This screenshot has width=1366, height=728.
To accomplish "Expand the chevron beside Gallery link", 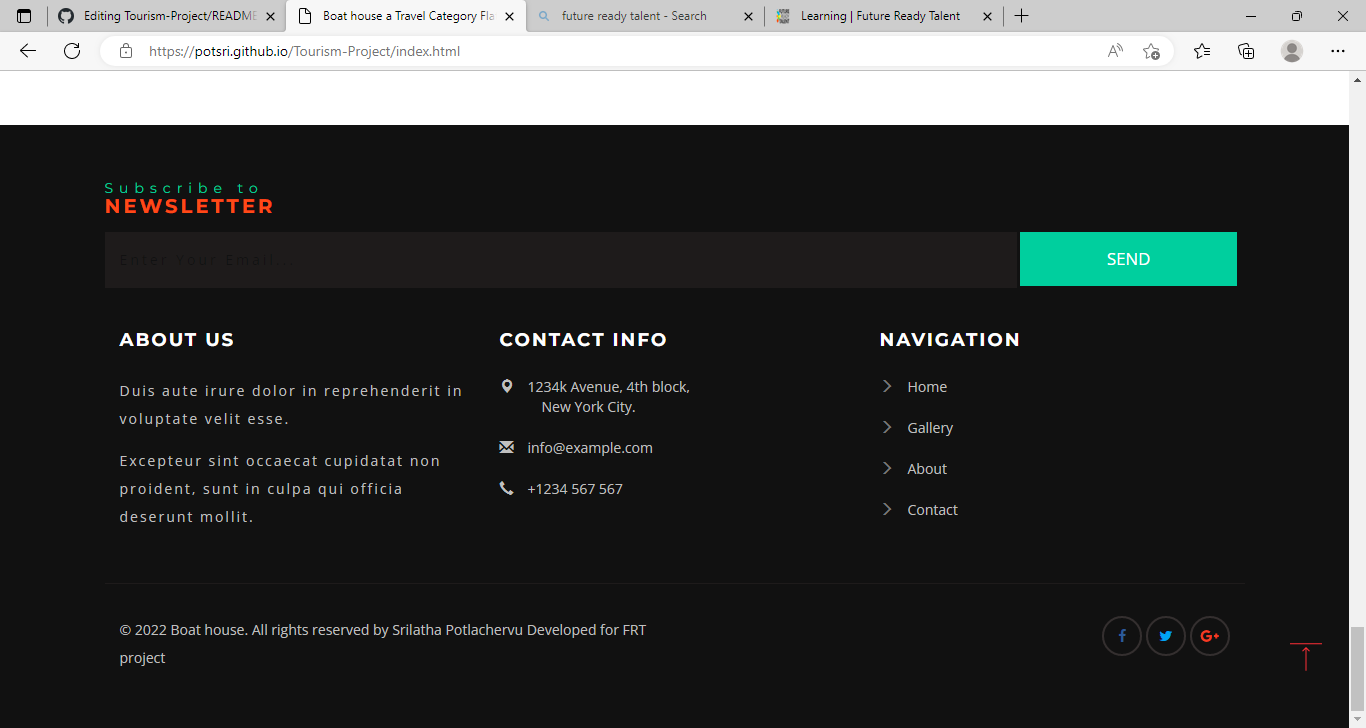I will [x=886, y=427].
